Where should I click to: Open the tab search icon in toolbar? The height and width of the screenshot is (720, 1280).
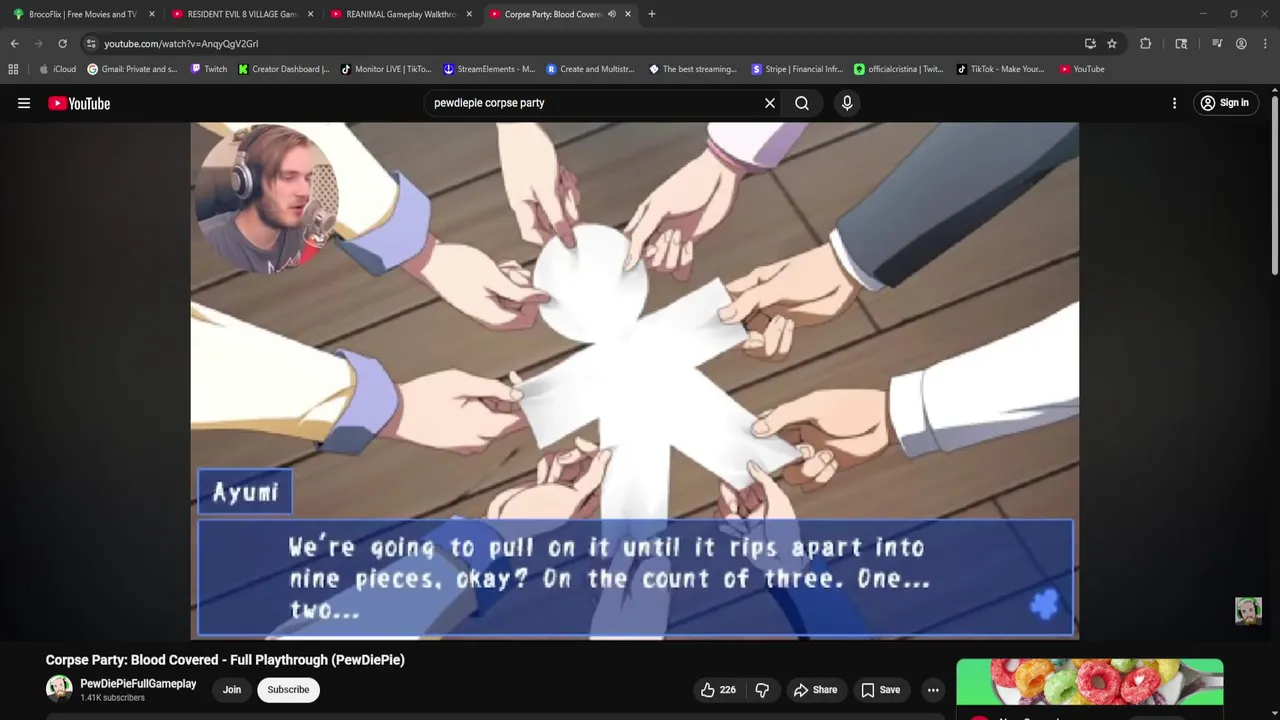(1181, 44)
